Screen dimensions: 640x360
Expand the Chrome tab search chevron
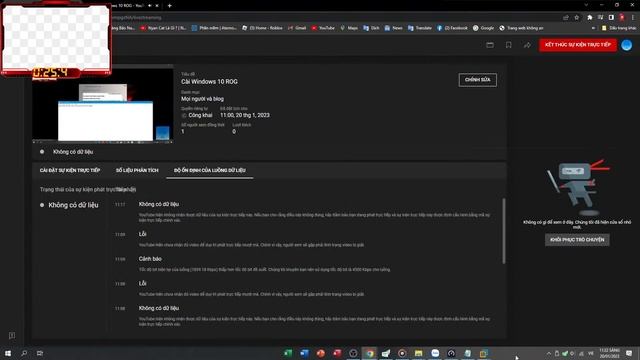586,5
